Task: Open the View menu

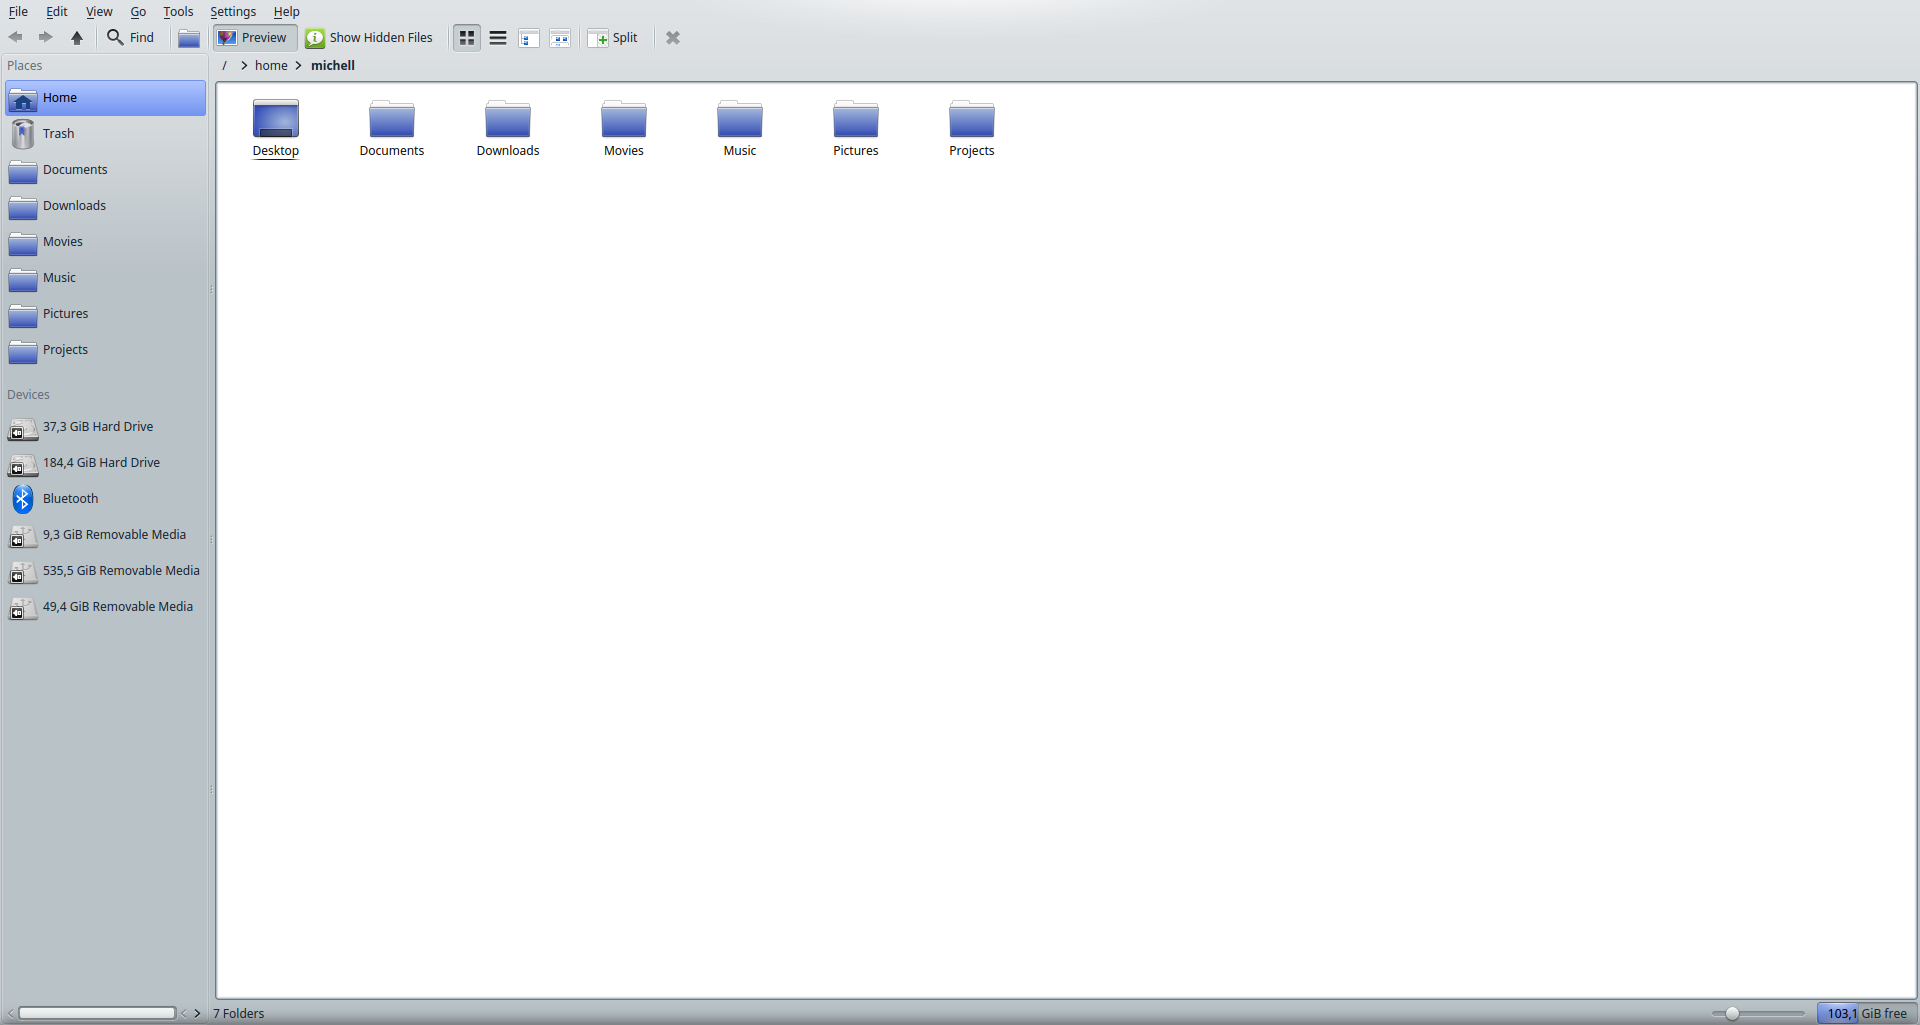Action: coord(99,11)
